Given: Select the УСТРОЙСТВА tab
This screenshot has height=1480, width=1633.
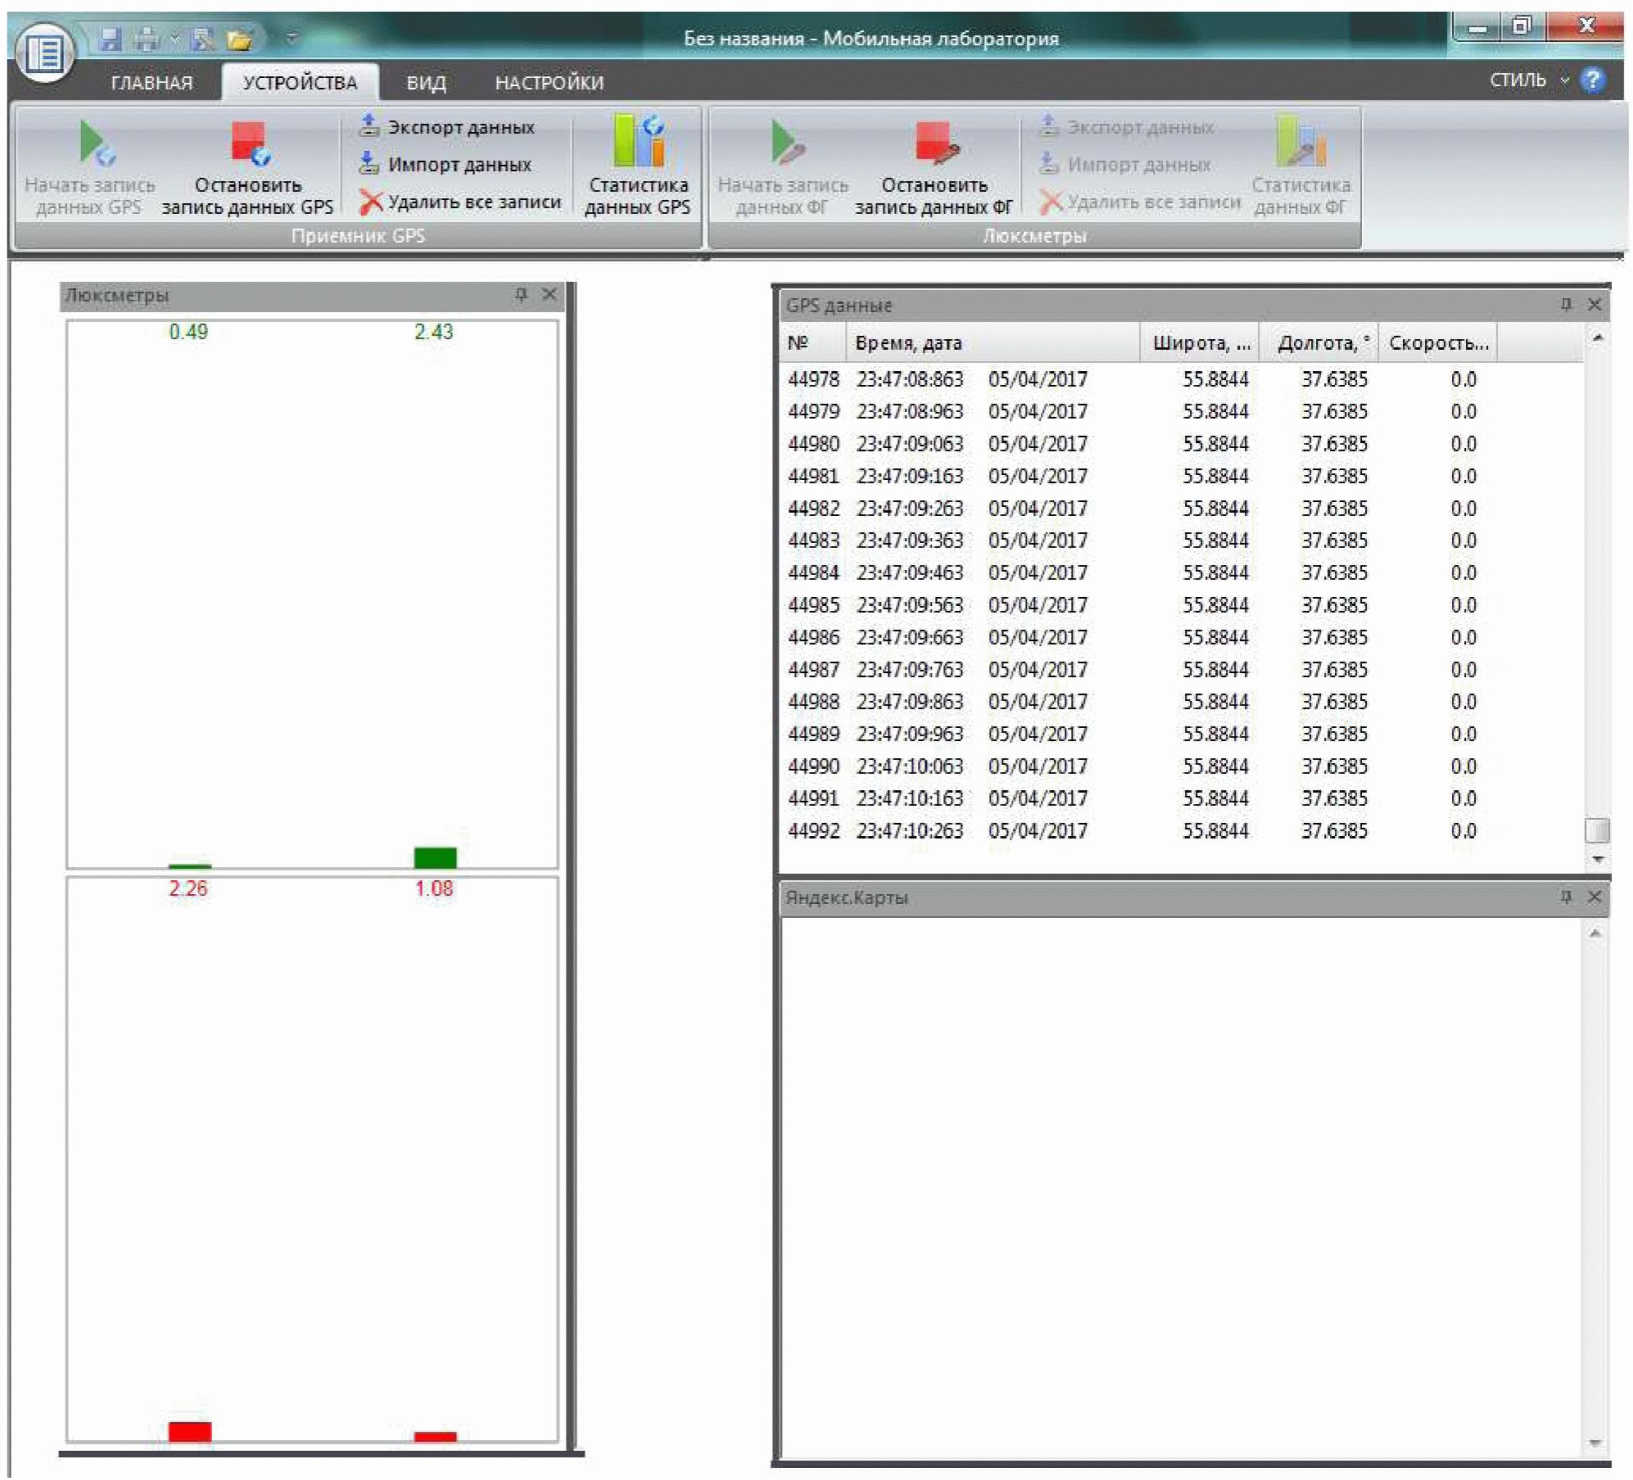Looking at the screenshot, I should (x=300, y=82).
